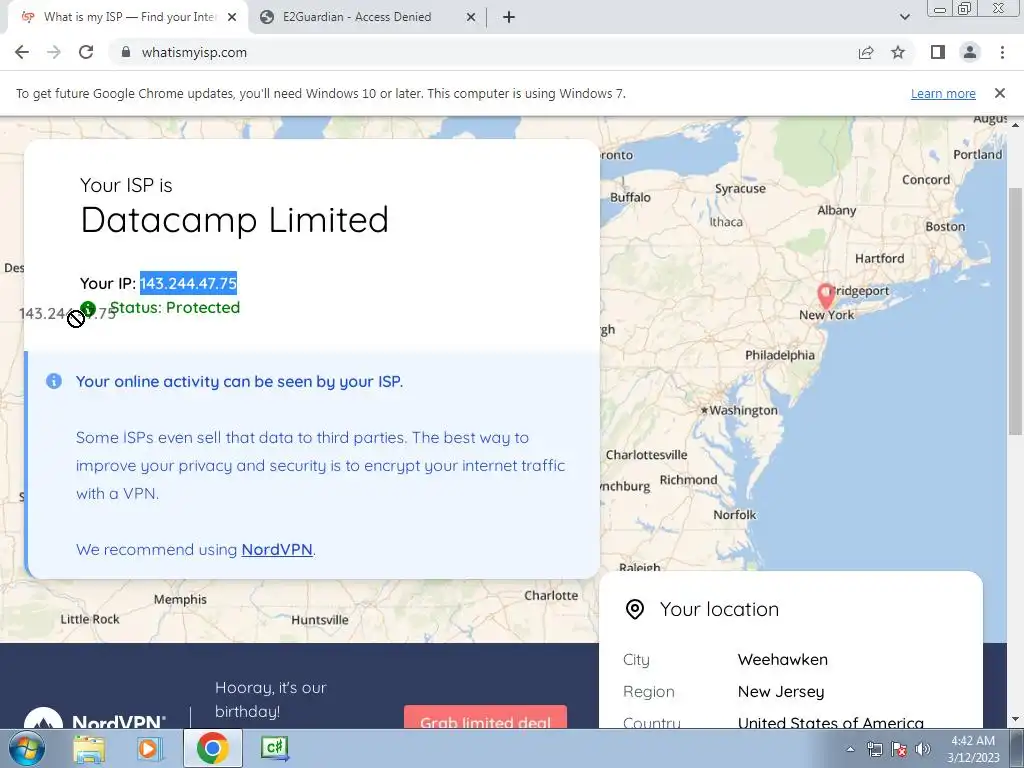1024x768 pixels.
Task: Open the Chrome side panel
Action: 938,52
